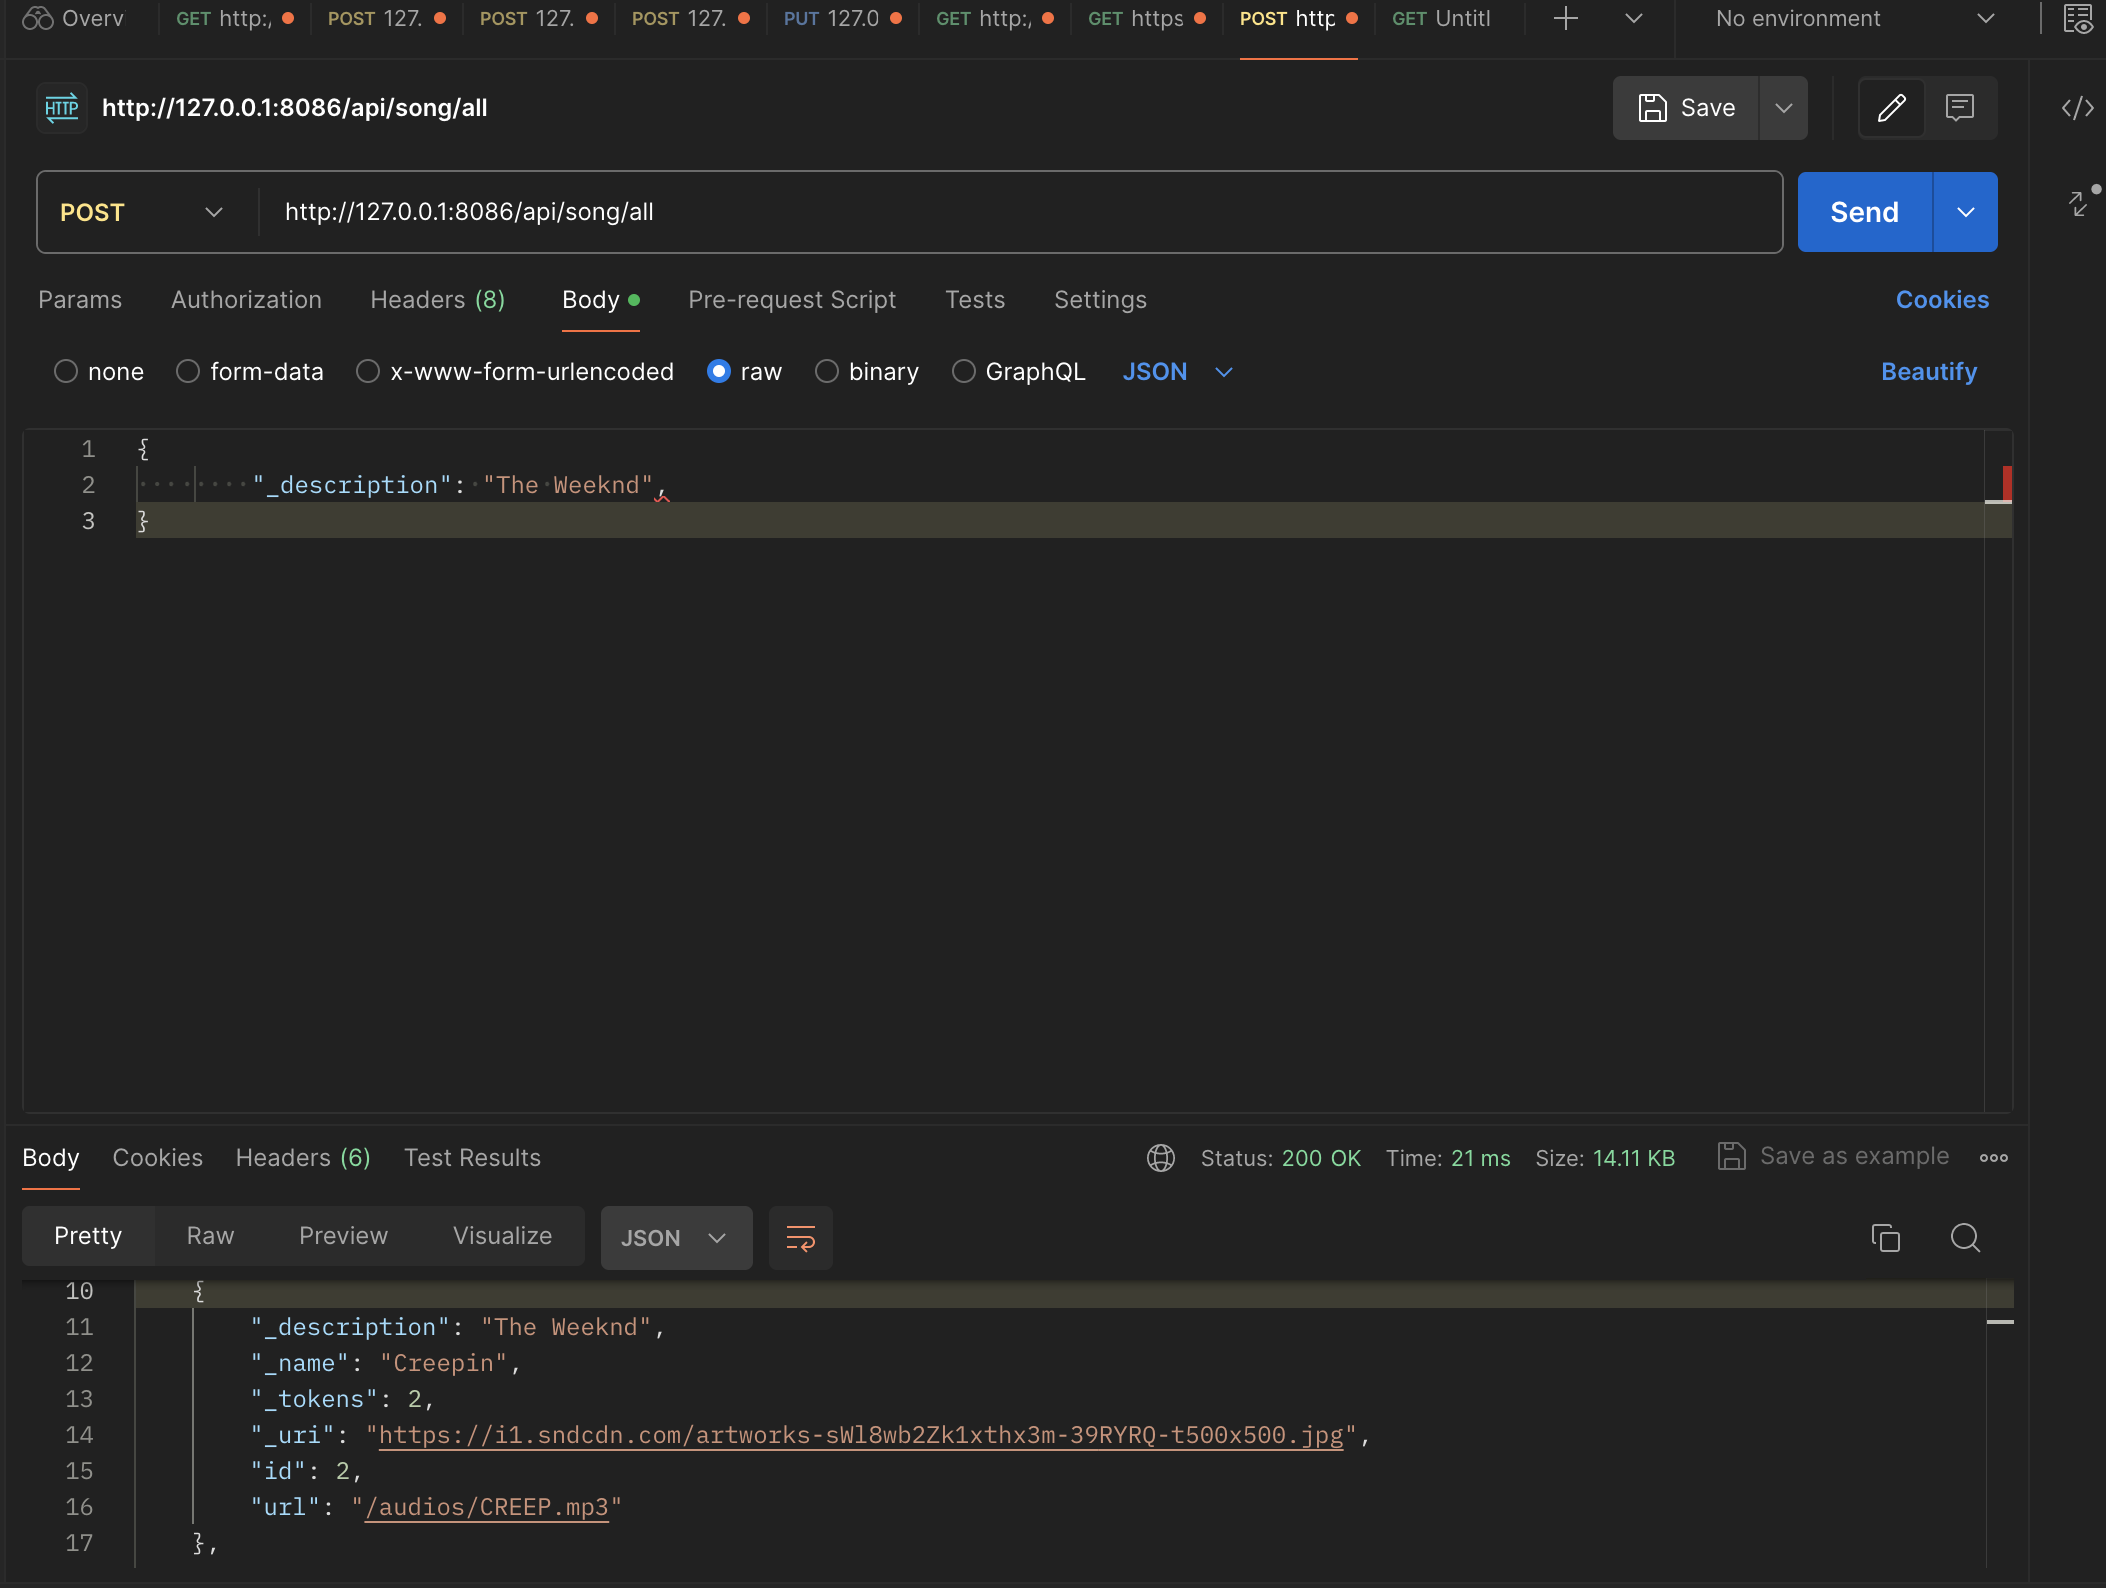Open the request Settings tab

[1100, 300]
